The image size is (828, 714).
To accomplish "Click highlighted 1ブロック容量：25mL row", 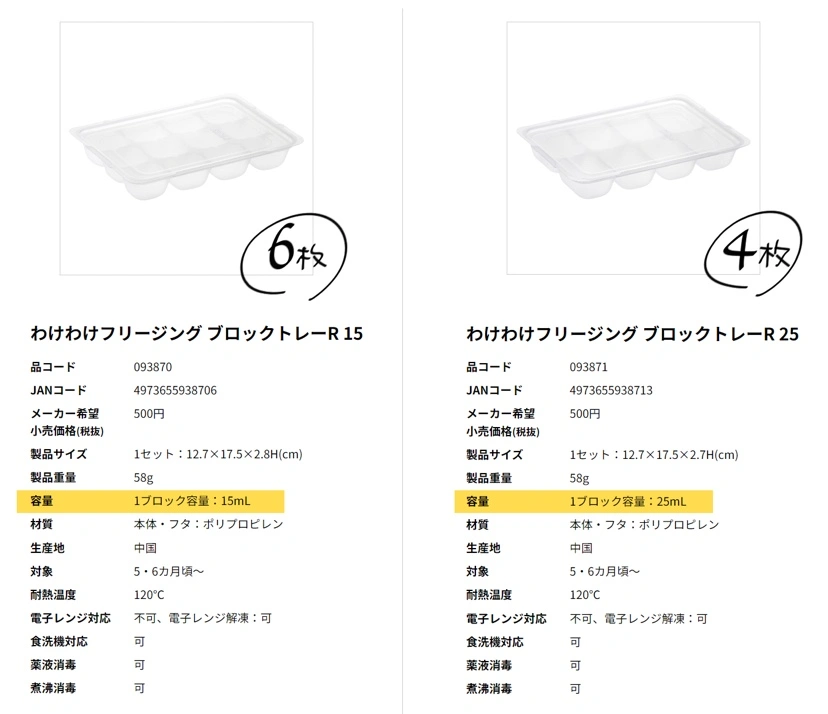I will 584,502.
